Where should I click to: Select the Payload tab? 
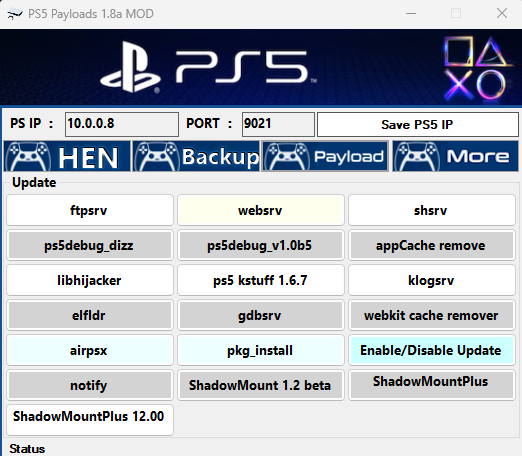coord(325,156)
